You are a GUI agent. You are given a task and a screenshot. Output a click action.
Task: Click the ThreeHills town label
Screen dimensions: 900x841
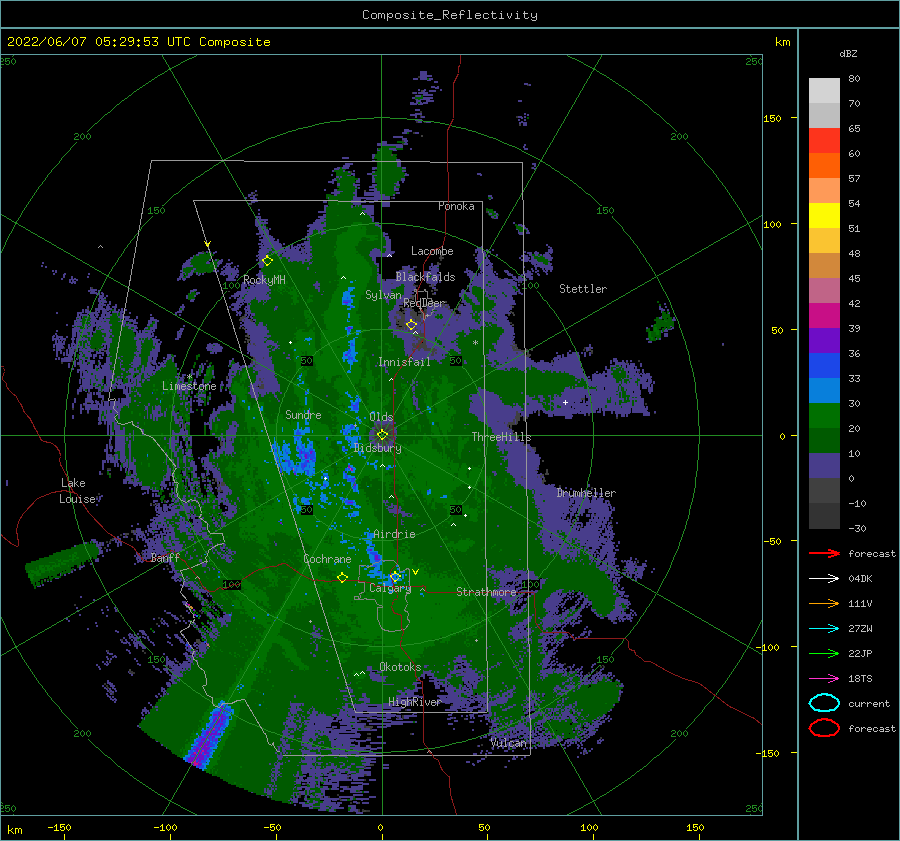[x=501, y=437]
